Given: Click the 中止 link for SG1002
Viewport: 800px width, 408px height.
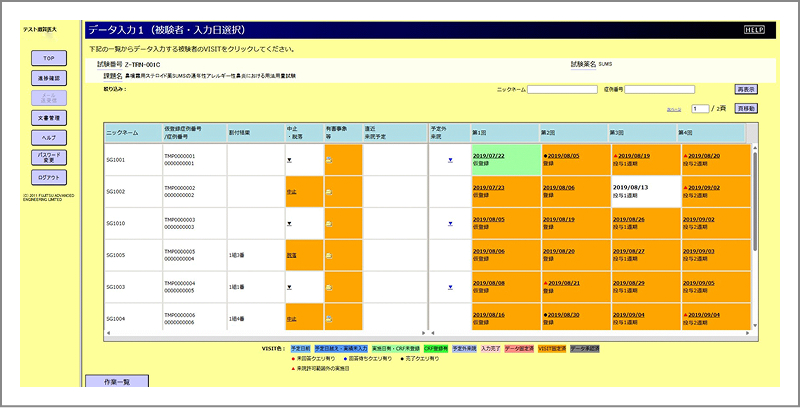Looking at the screenshot, I should coord(292,191).
